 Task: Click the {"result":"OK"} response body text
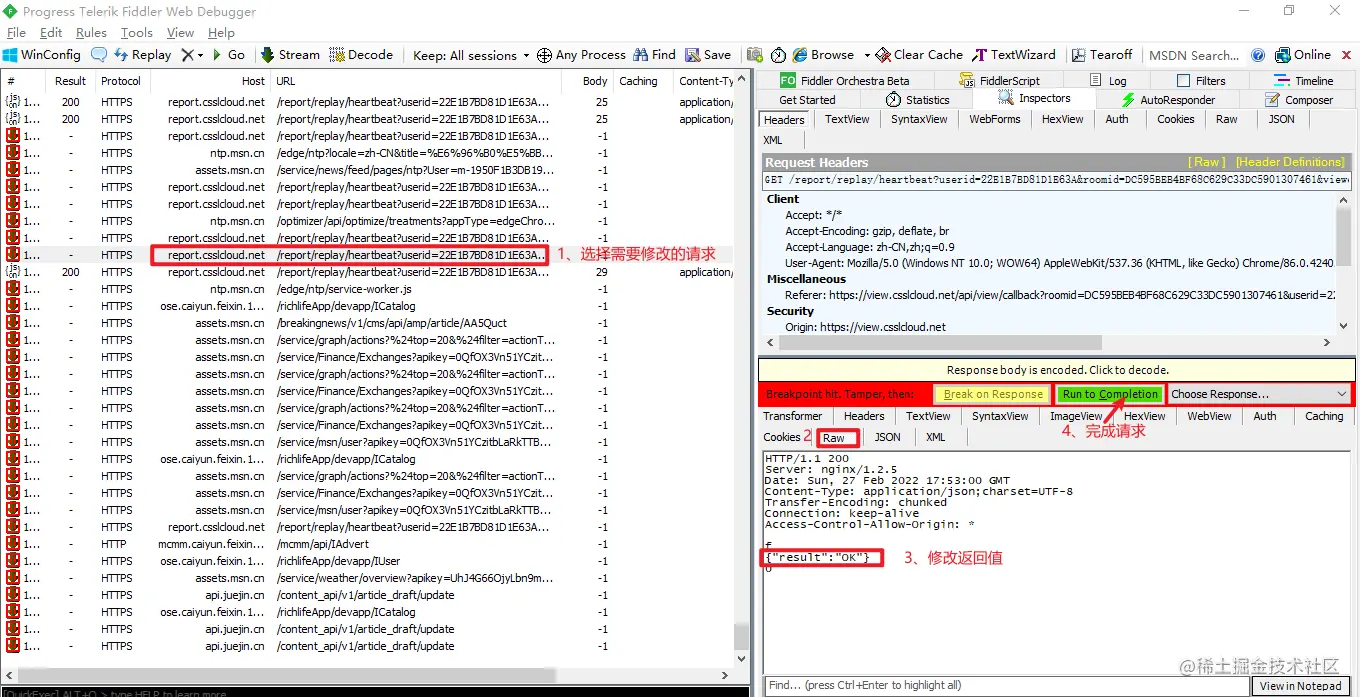820,557
